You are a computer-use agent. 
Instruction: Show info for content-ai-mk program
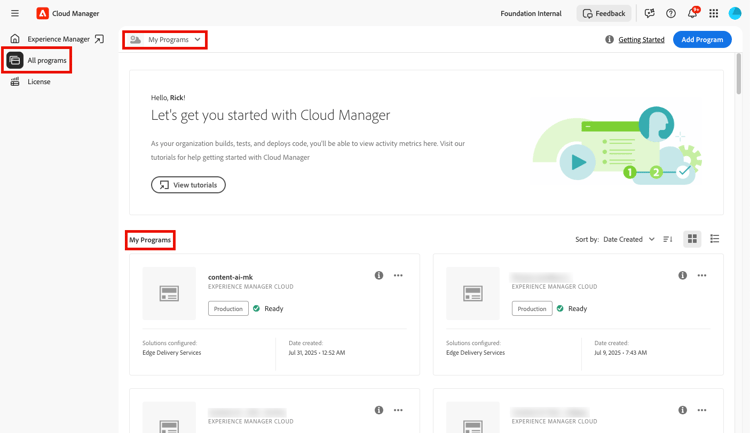[x=379, y=275]
